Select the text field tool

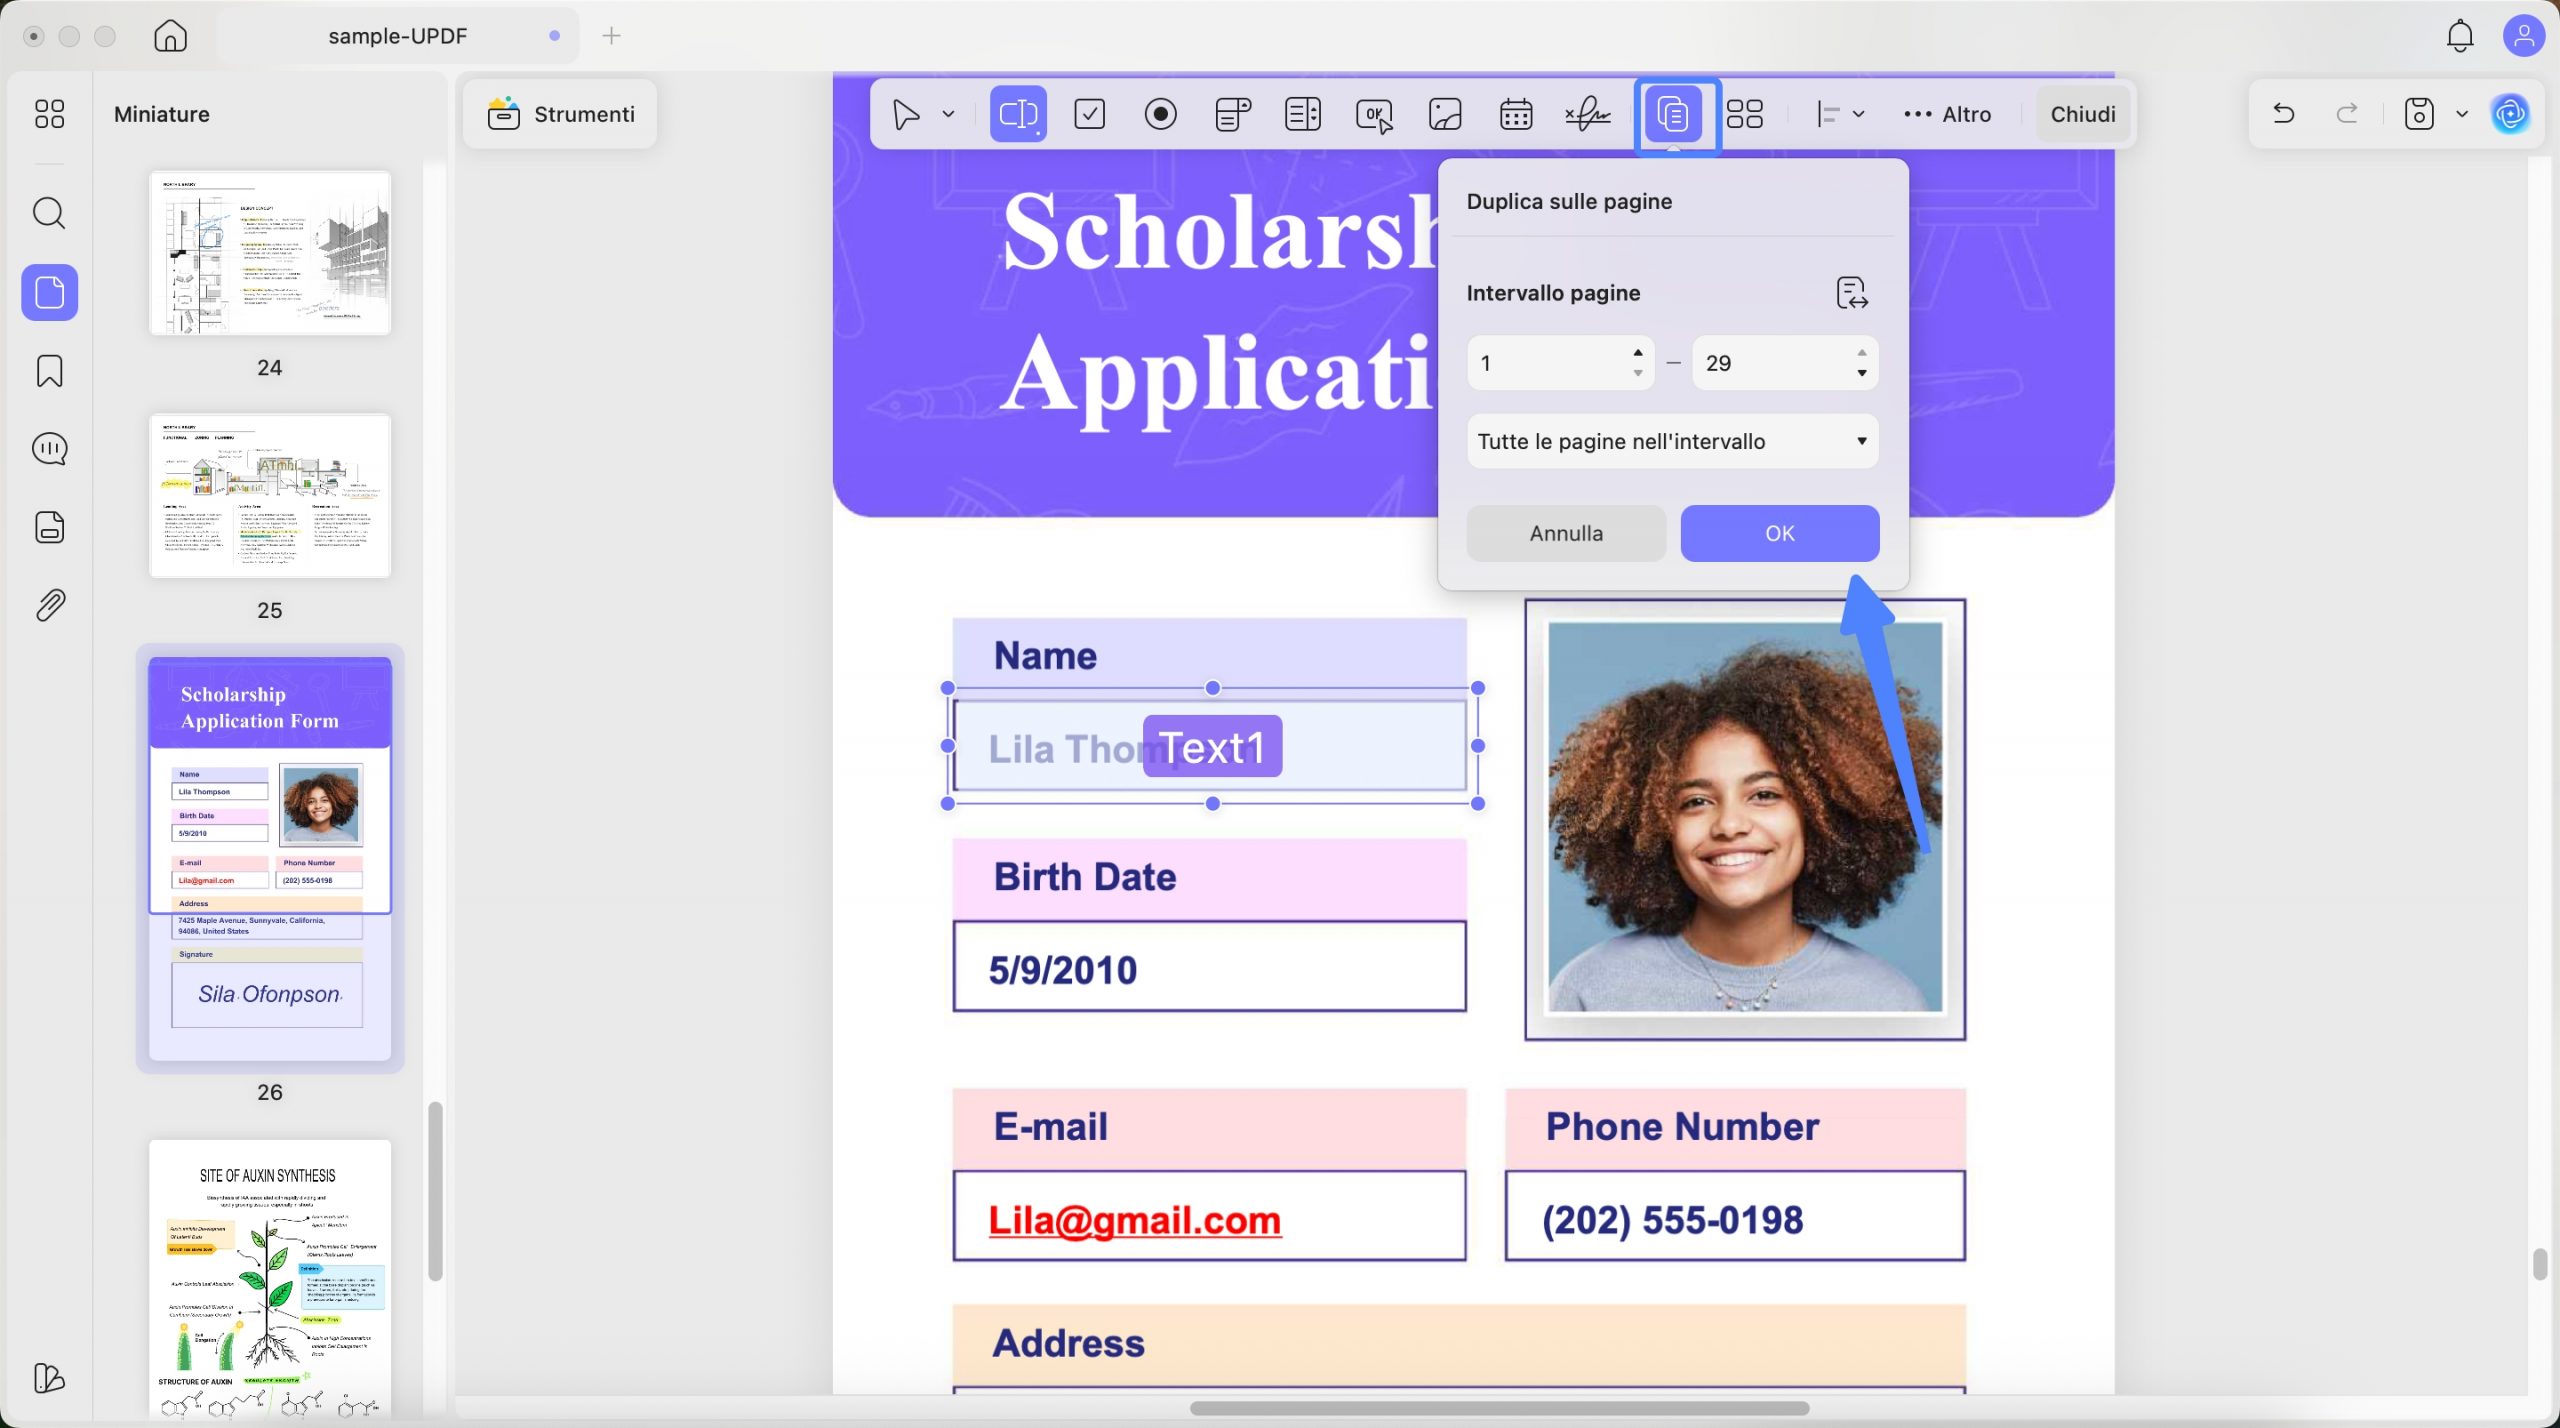click(x=1018, y=114)
